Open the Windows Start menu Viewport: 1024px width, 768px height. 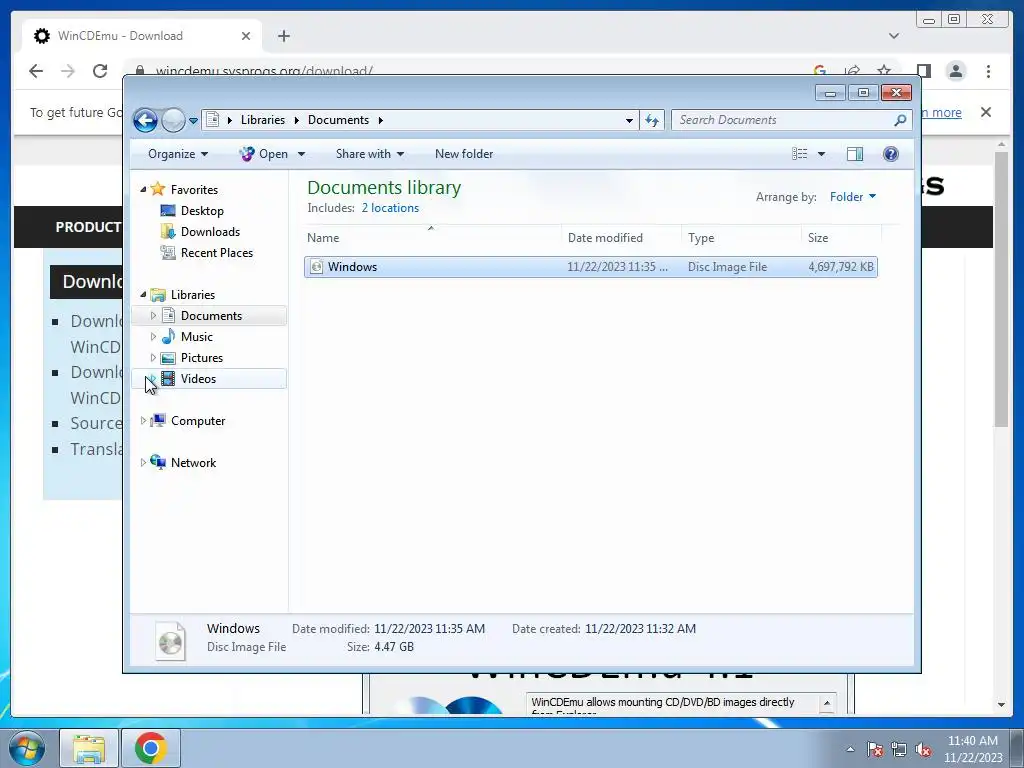coord(25,748)
